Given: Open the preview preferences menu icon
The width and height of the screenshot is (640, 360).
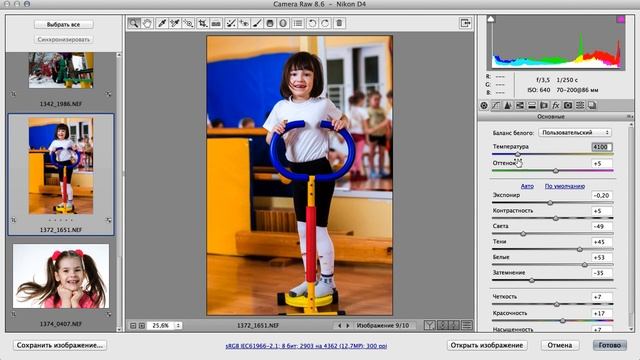Looking at the screenshot, I should pos(467,325).
